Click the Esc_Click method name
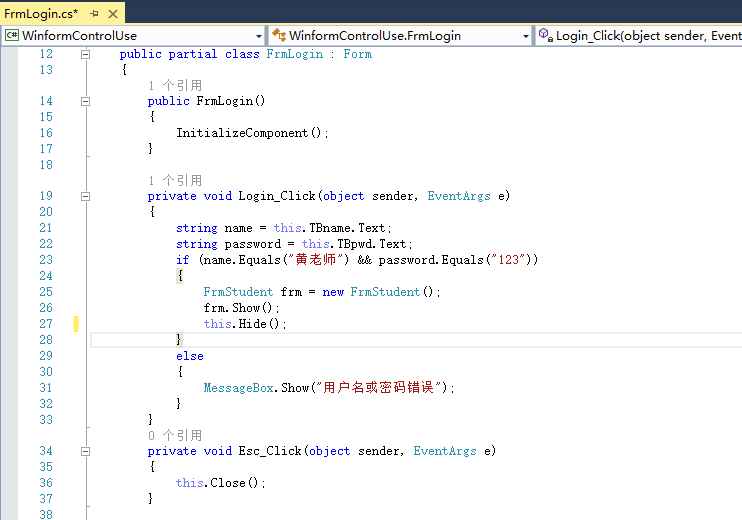 (270, 451)
